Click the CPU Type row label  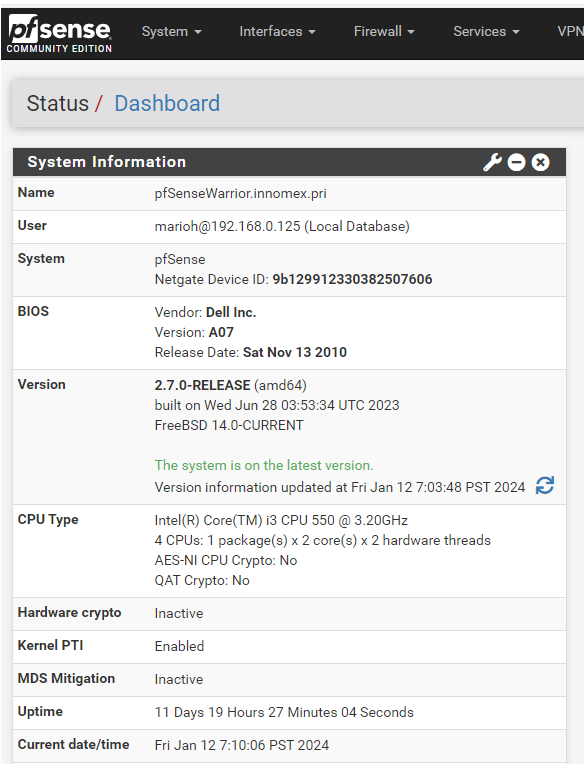pyautogui.click(x=48, y=520)
